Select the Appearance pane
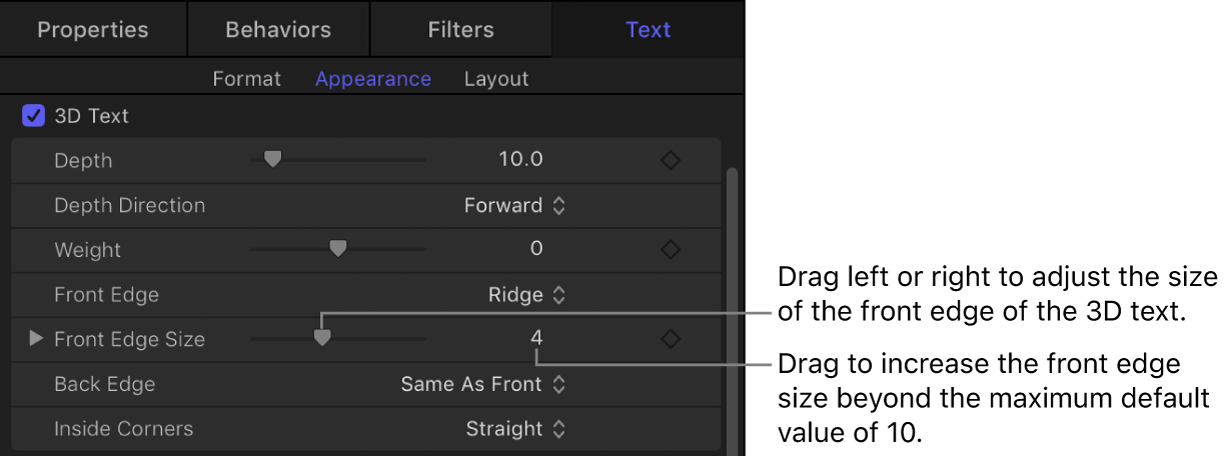 coord(373,79)
